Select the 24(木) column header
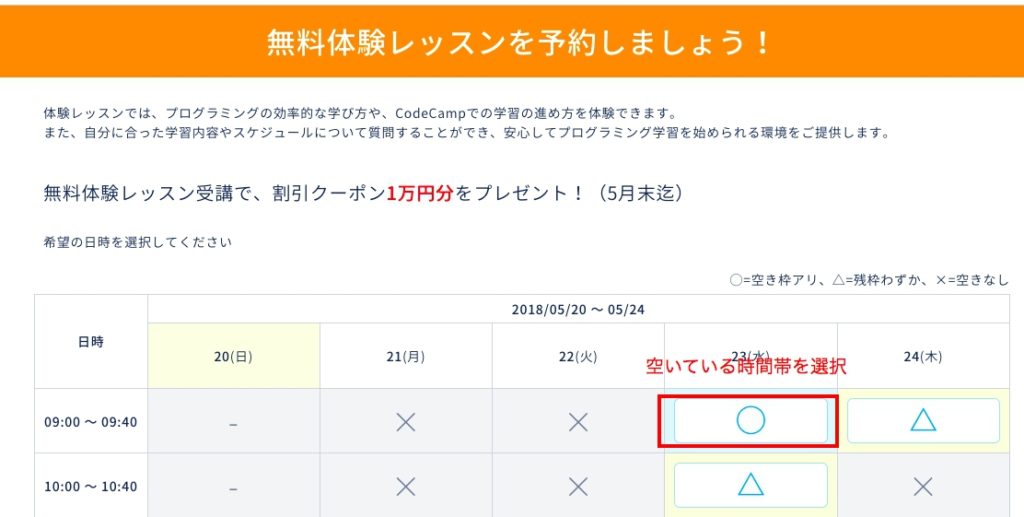 (923, 357)
